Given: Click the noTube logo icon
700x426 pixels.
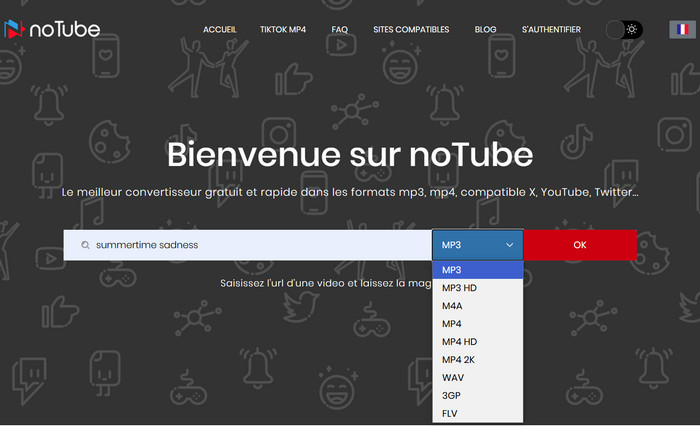Looking at the screenshot, I should click(x=16, y=29).
